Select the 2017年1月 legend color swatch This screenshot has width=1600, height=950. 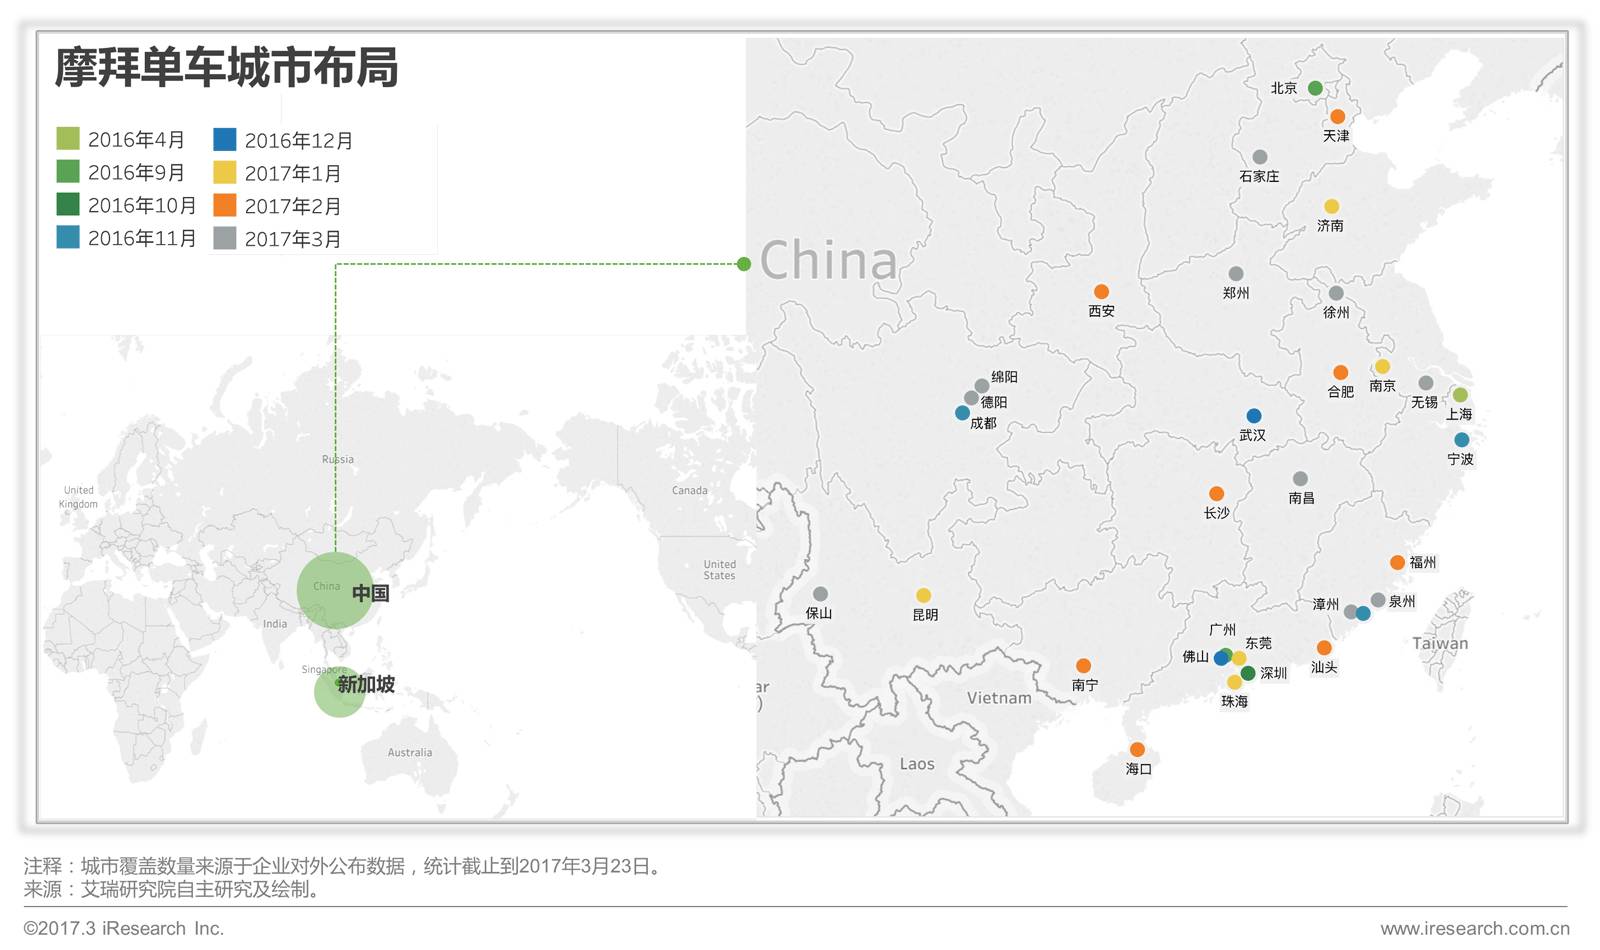pyautogui.click(x=225, y=172)
